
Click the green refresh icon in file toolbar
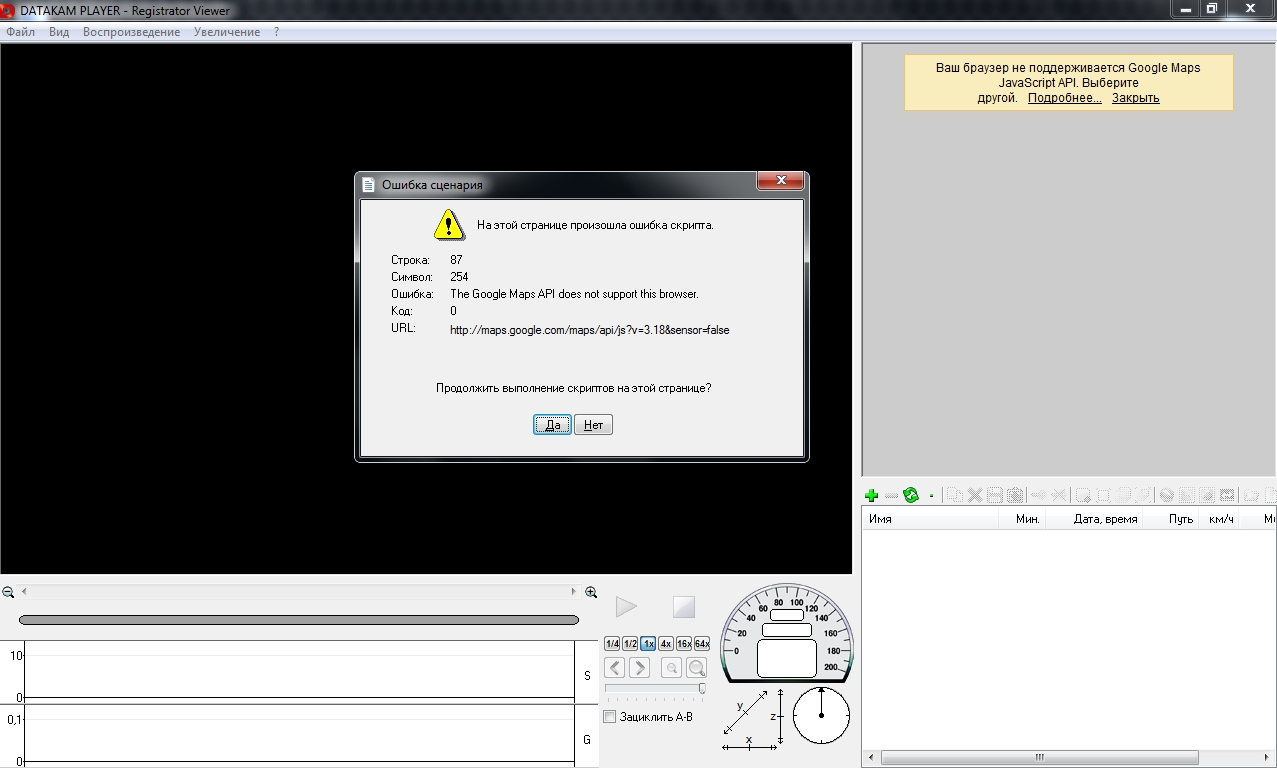pyautogui.click(x=910, y=495)
